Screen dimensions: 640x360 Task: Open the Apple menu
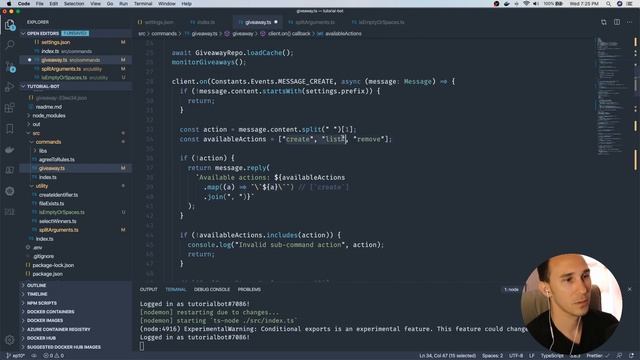click(9, 4)
